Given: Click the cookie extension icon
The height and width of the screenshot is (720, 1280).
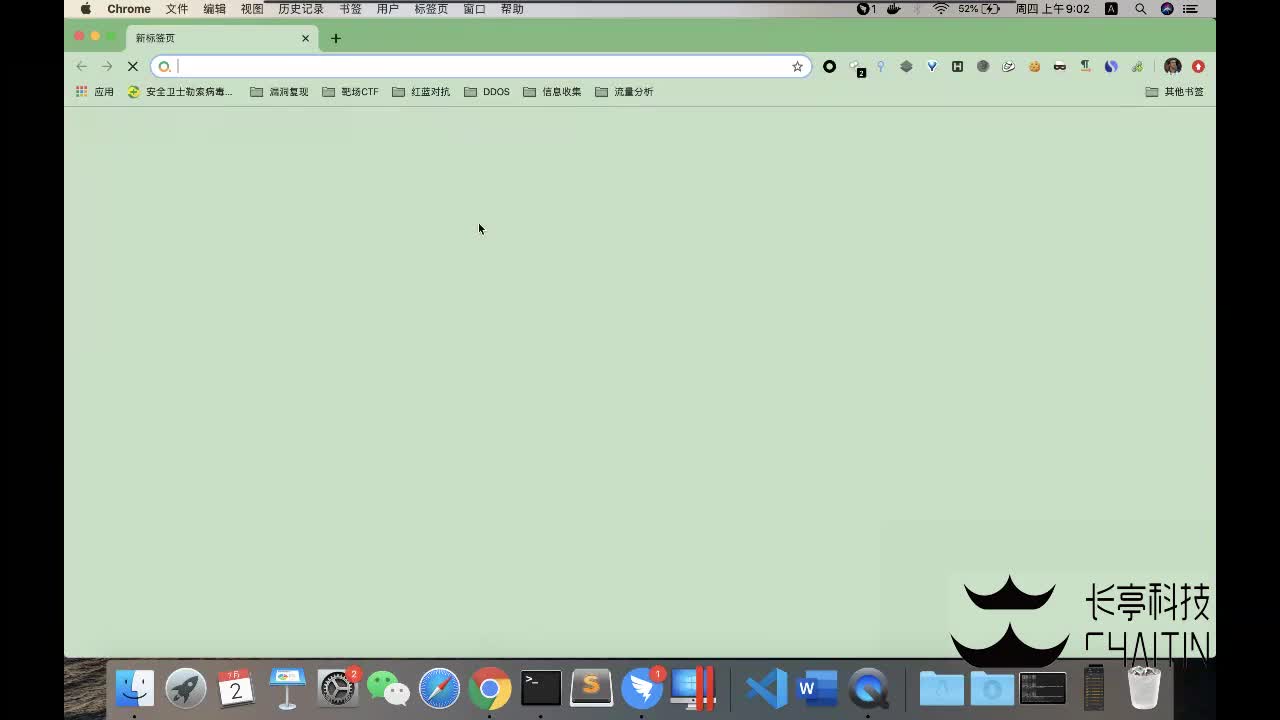Looking at the screenshot, I should 1034,66.
